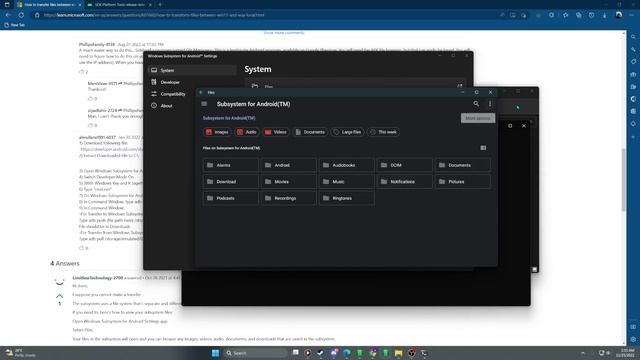The image size is (640, 360).
Task: Filter by Documents category chip
Action: pos(310,132)
